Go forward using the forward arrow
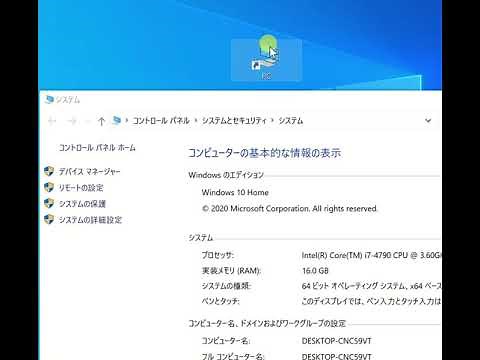This screenshot has height=360, width=480. click(72, 121)
